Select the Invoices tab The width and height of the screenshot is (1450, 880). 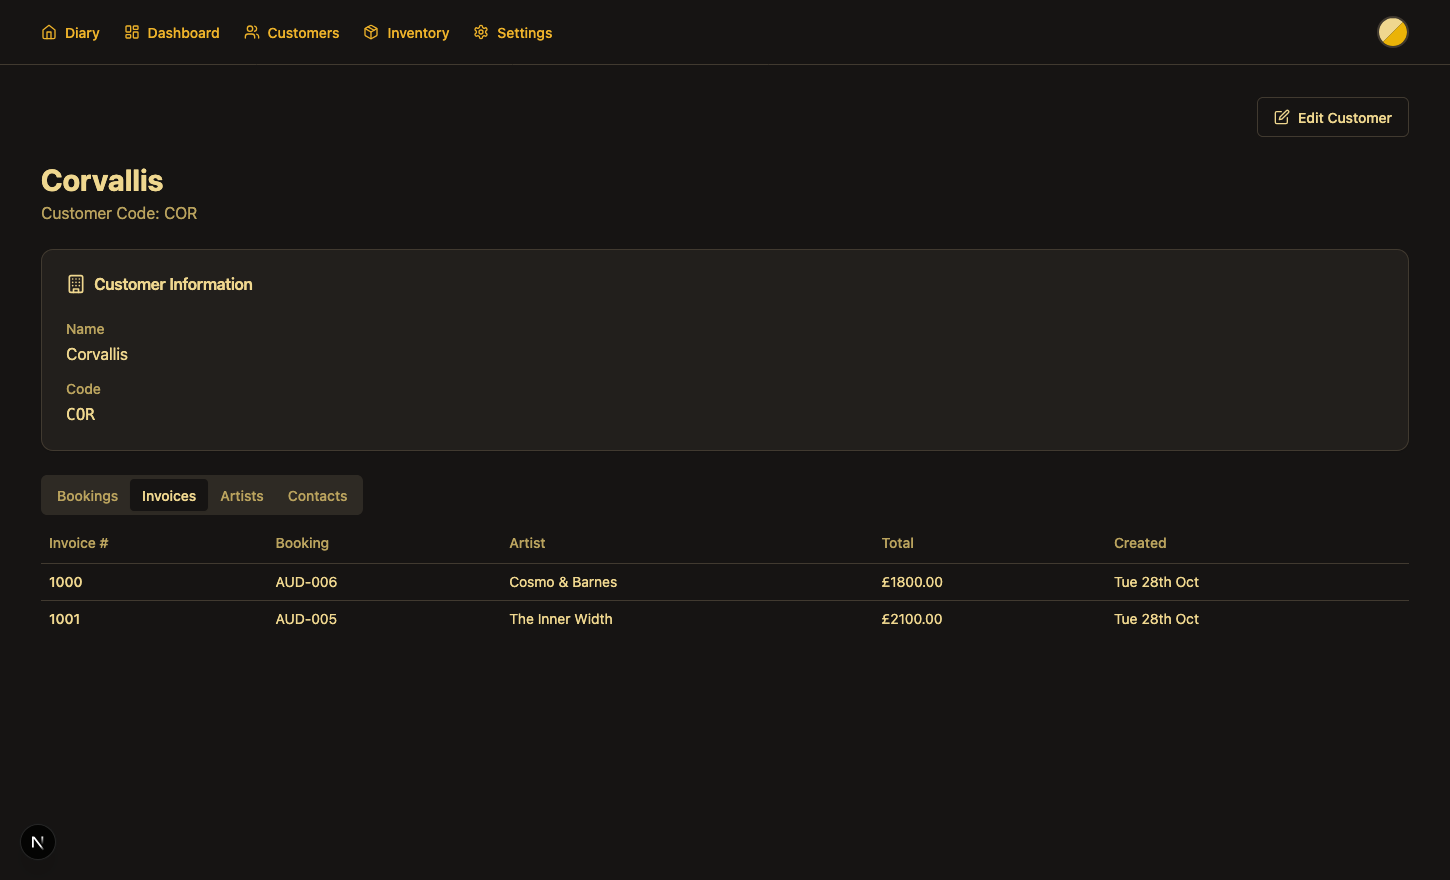pyautogui.click(x=169, y=496)
